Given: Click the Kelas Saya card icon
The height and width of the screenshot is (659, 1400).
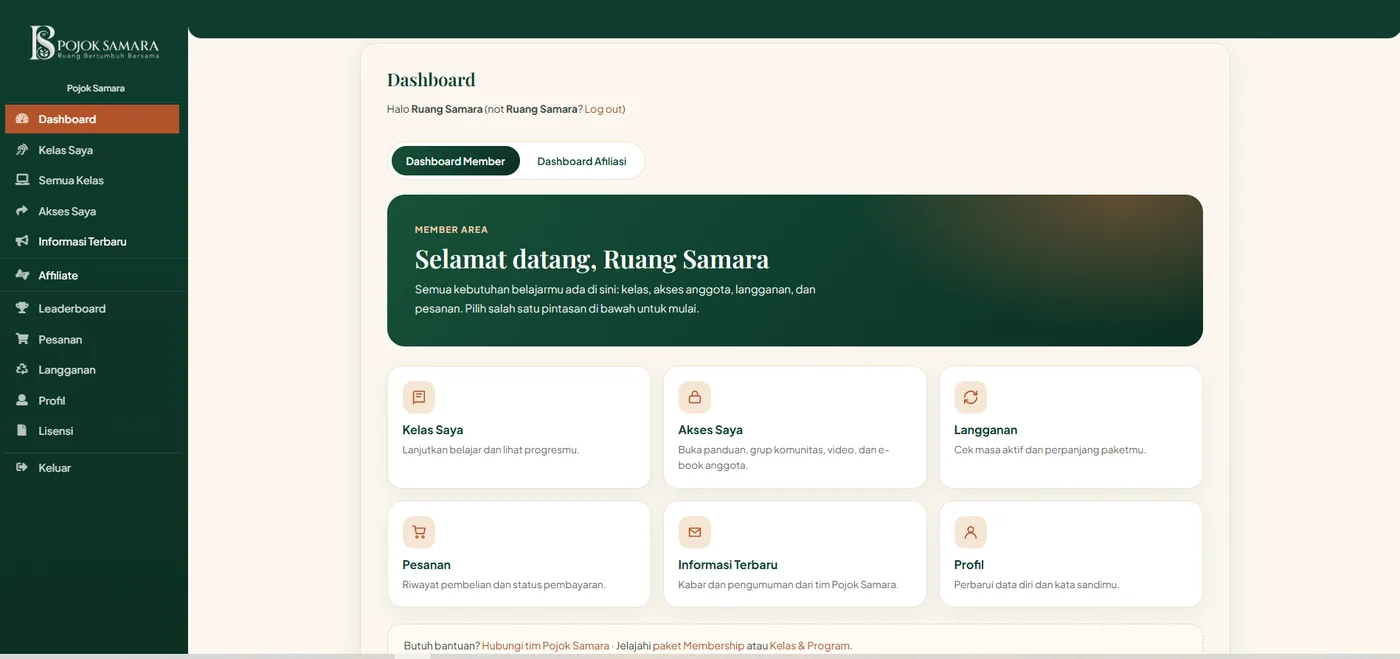Looking at the screenshot, I should [x=419, y=397].
